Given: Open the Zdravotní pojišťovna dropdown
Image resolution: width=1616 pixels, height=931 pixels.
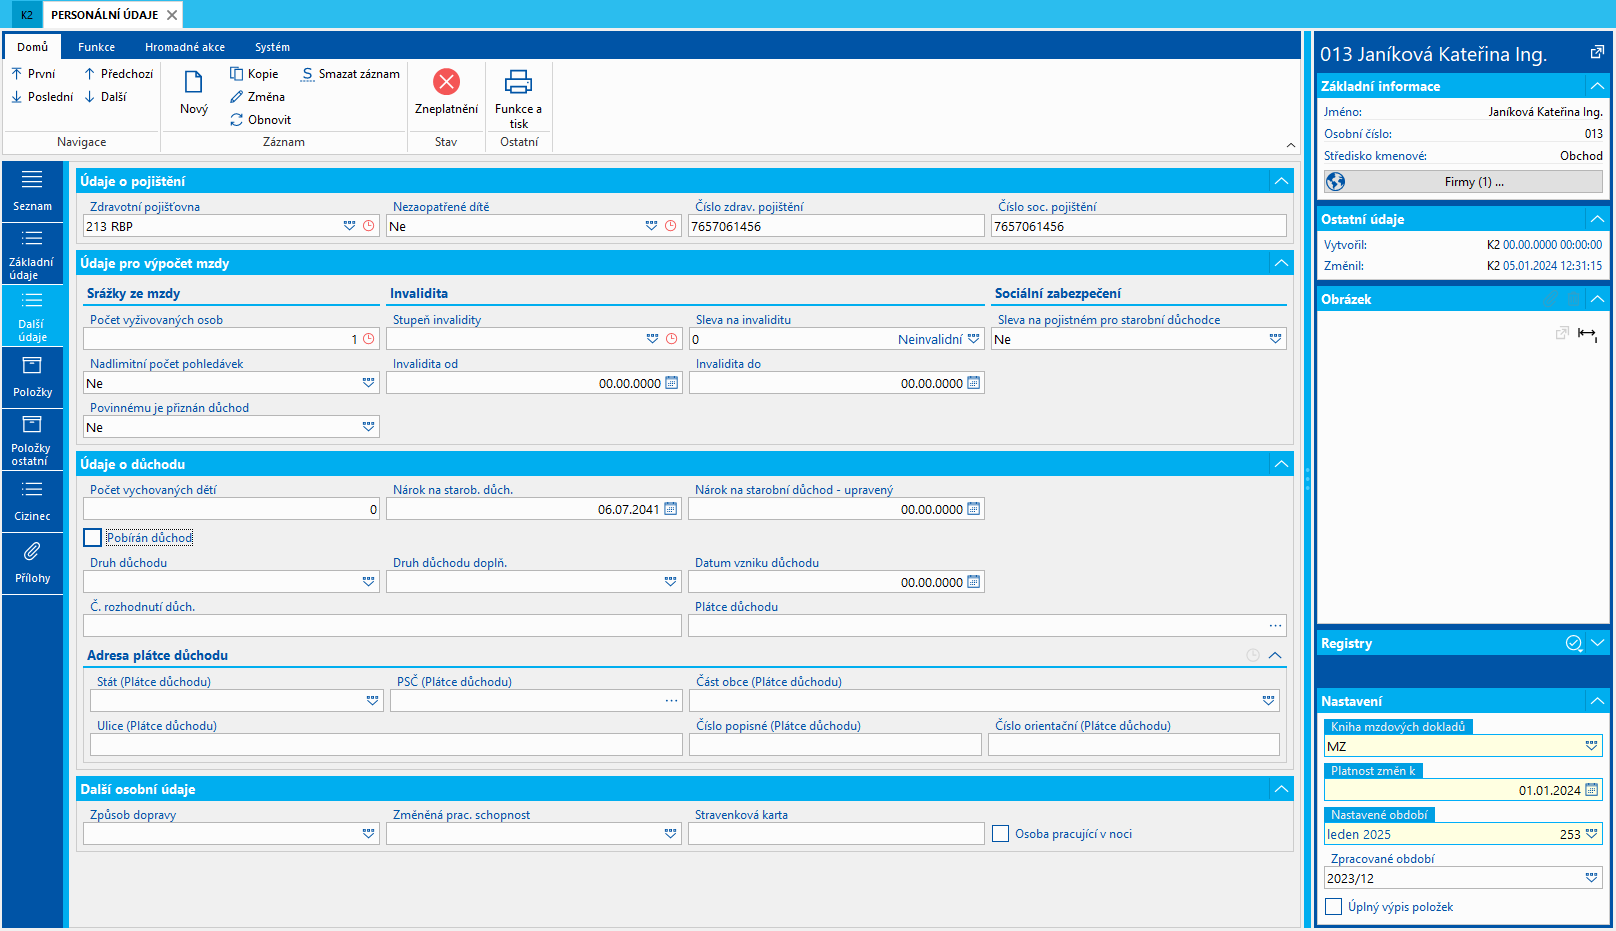Looking at the screenshot, I should (x=349, y=226).
